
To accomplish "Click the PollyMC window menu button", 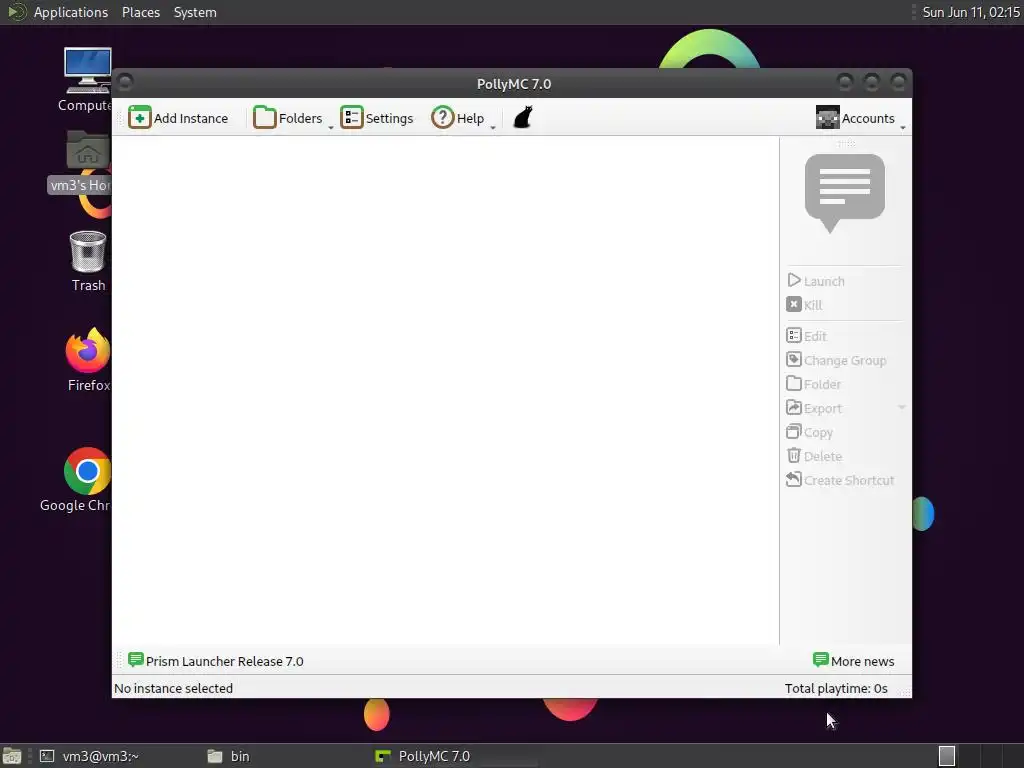I will (x=125, y=82).
